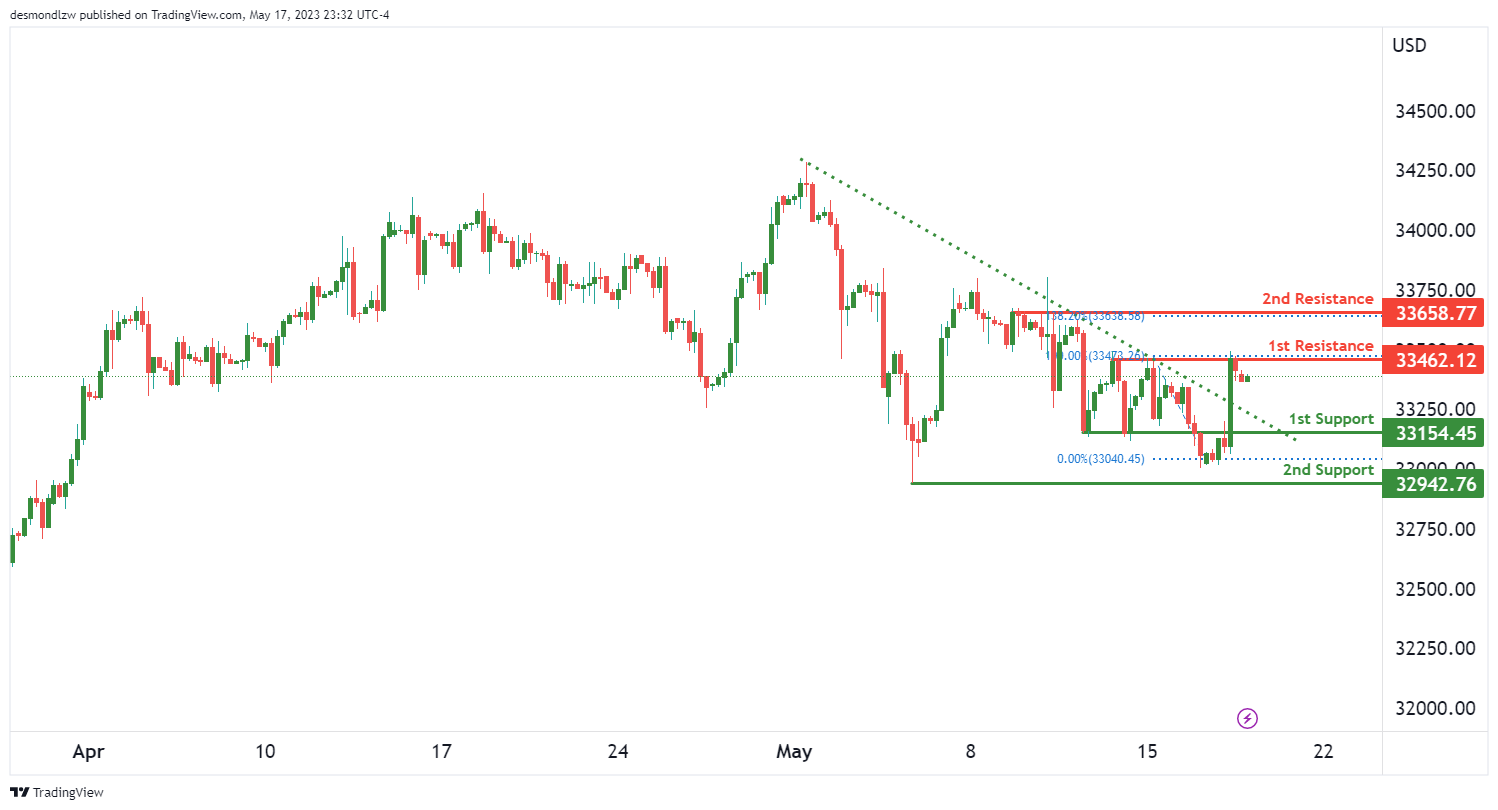The image size is (1498, 810).
Task: Click the 34500.00 price scale value
Action: pos(1435,111)
